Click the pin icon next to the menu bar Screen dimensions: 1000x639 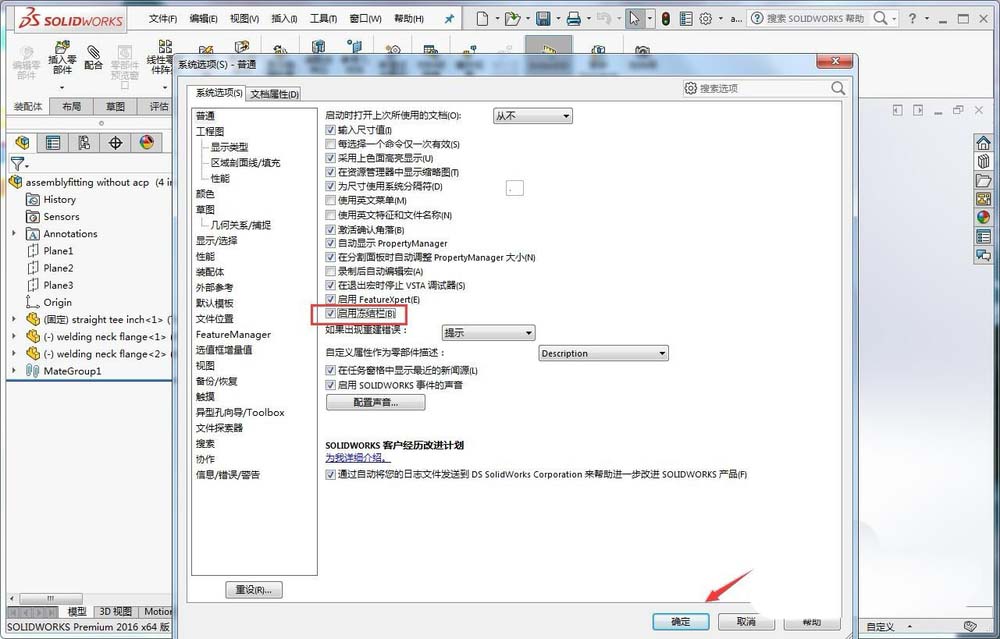[449, 19]
